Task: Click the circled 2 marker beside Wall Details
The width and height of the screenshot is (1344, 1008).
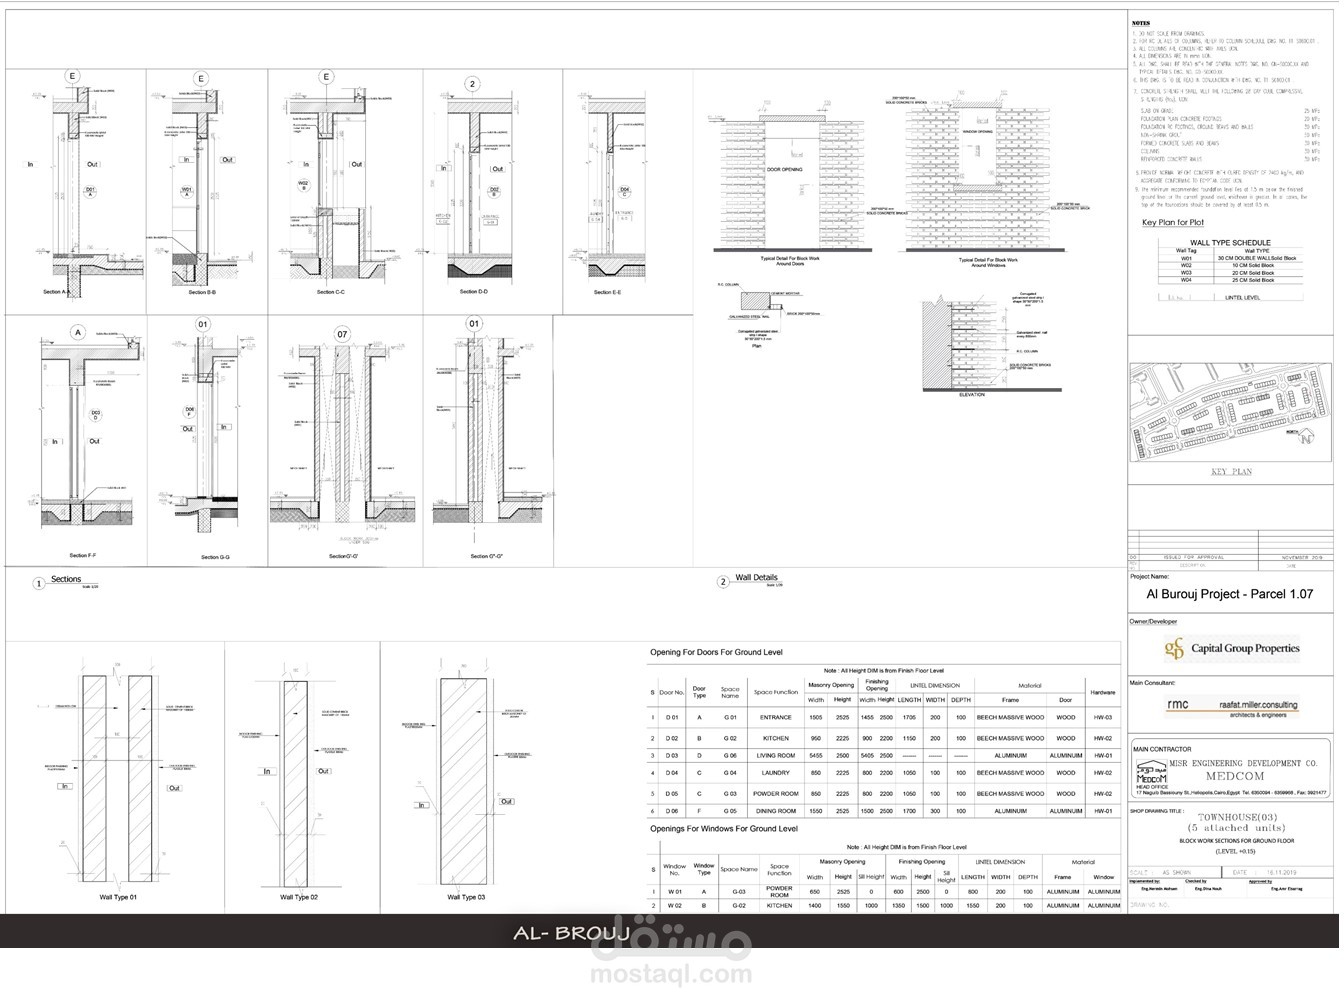Action: pos(723,579)
